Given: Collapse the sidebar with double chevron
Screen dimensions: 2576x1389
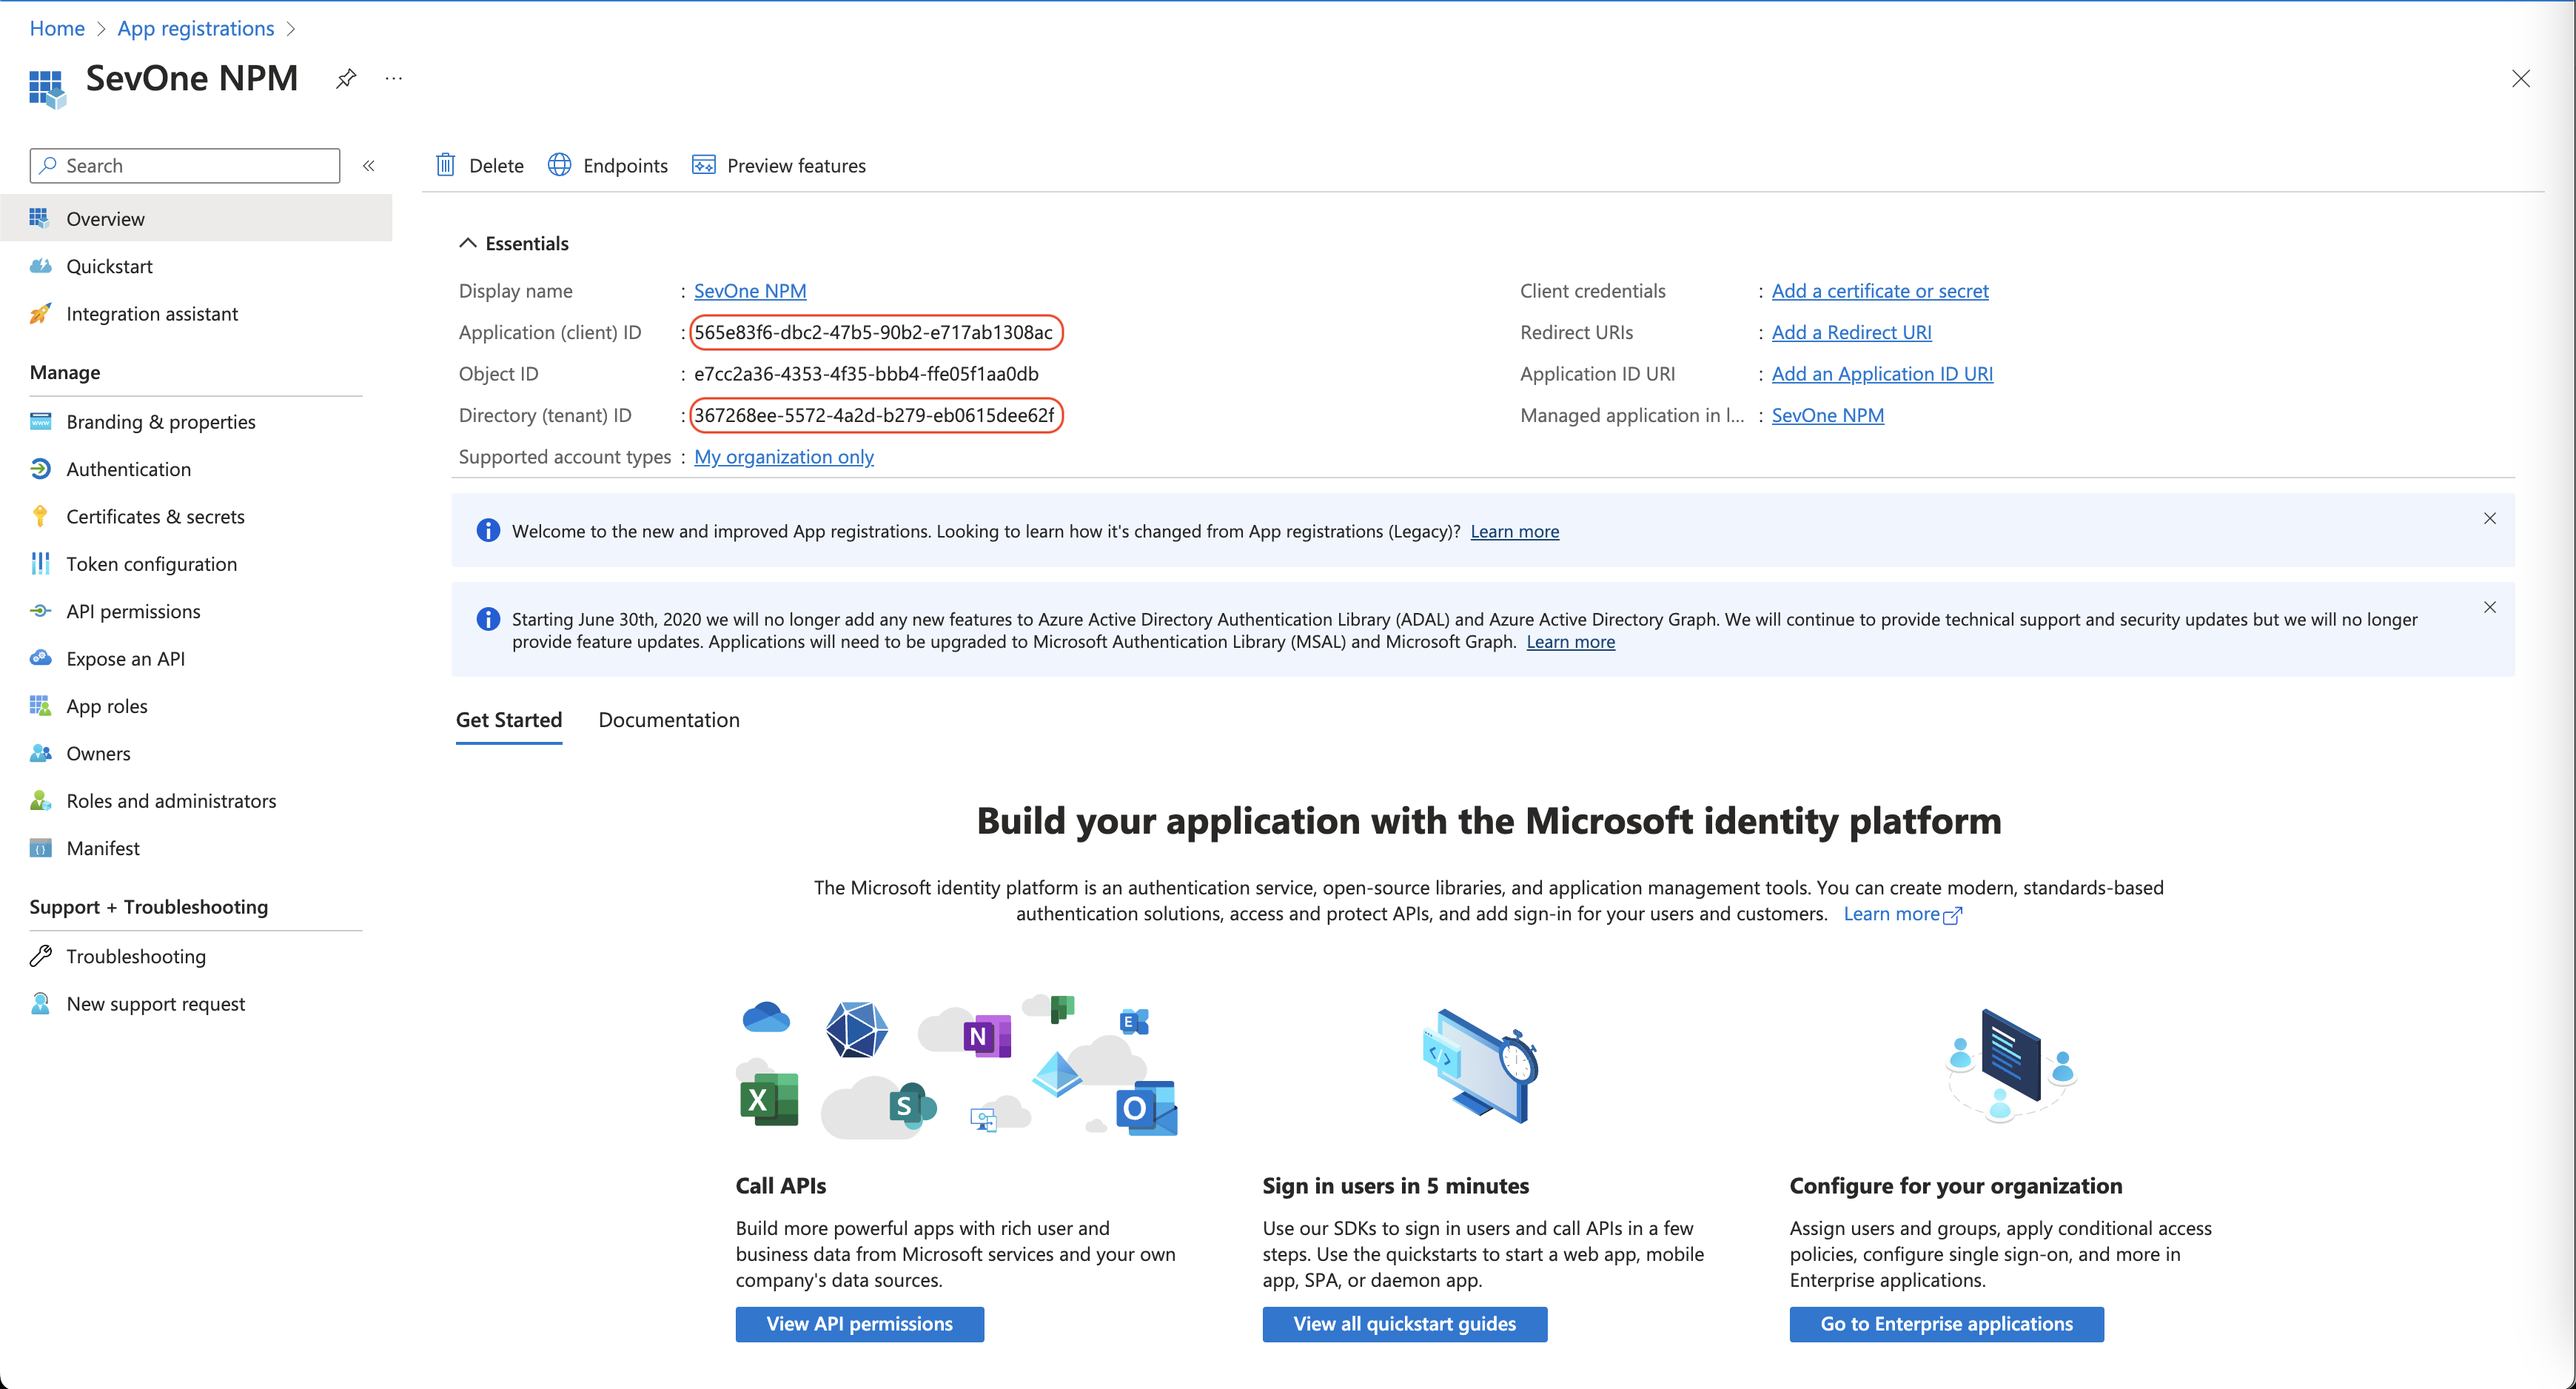Looking at the screenshot, I should tap(369, 166).
